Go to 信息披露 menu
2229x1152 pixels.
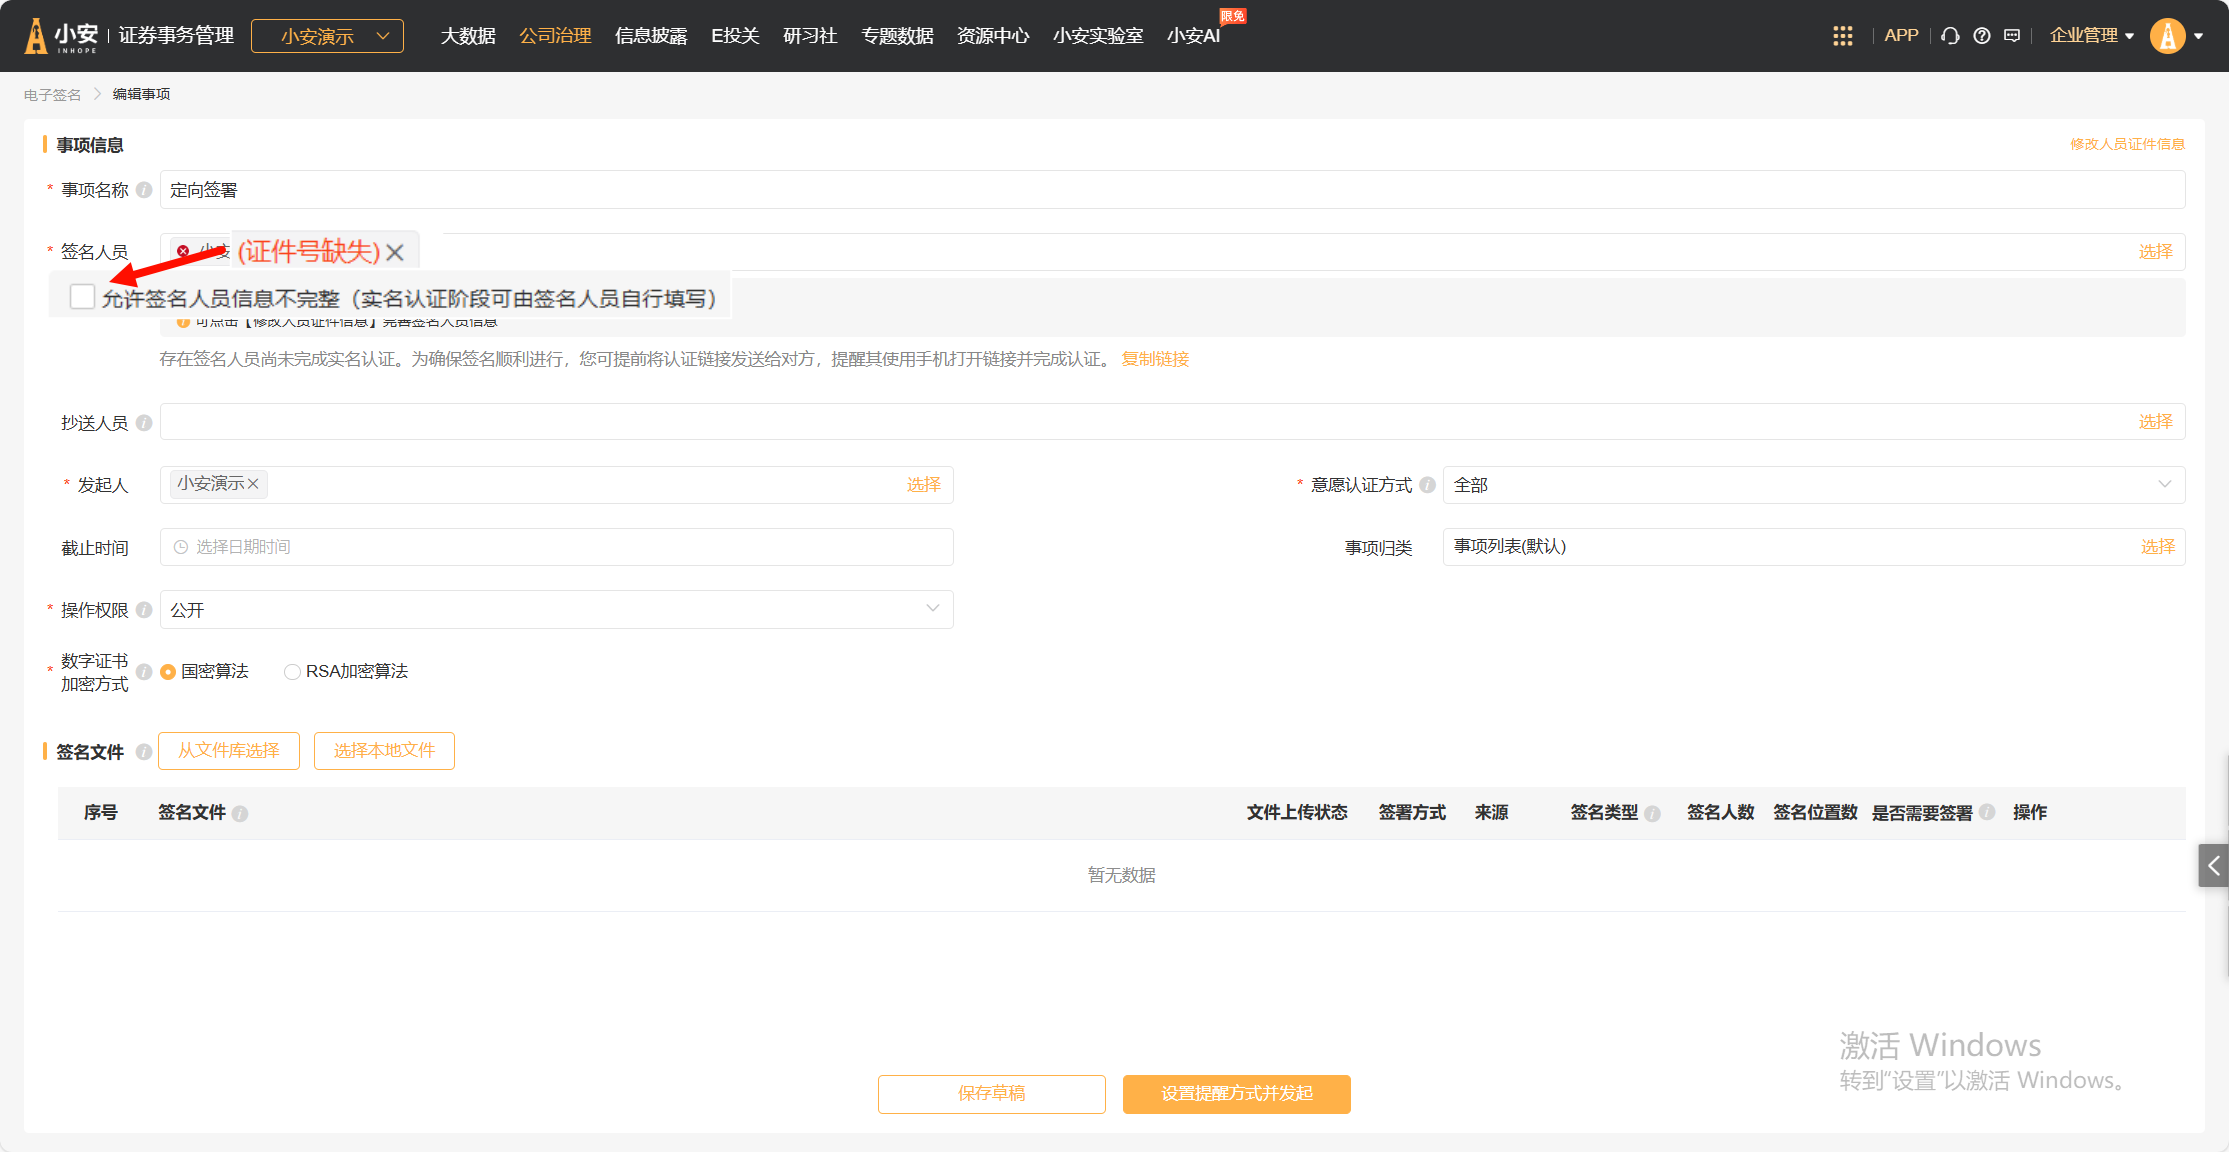[651, 36]
